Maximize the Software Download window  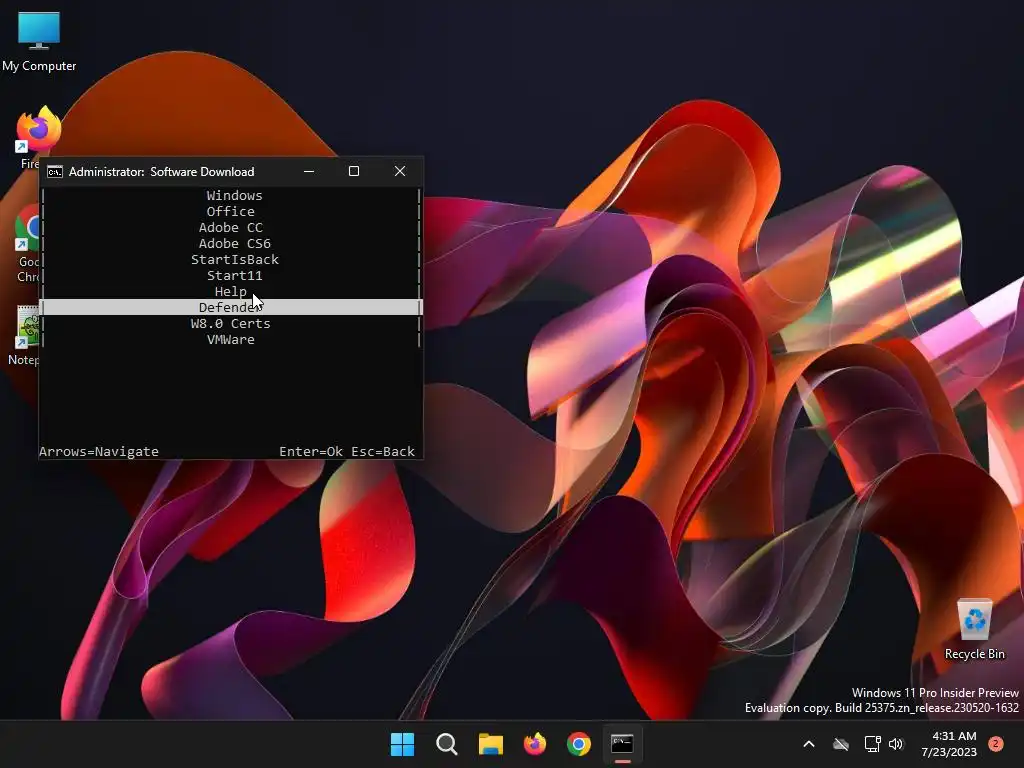[x=354, y=171]
